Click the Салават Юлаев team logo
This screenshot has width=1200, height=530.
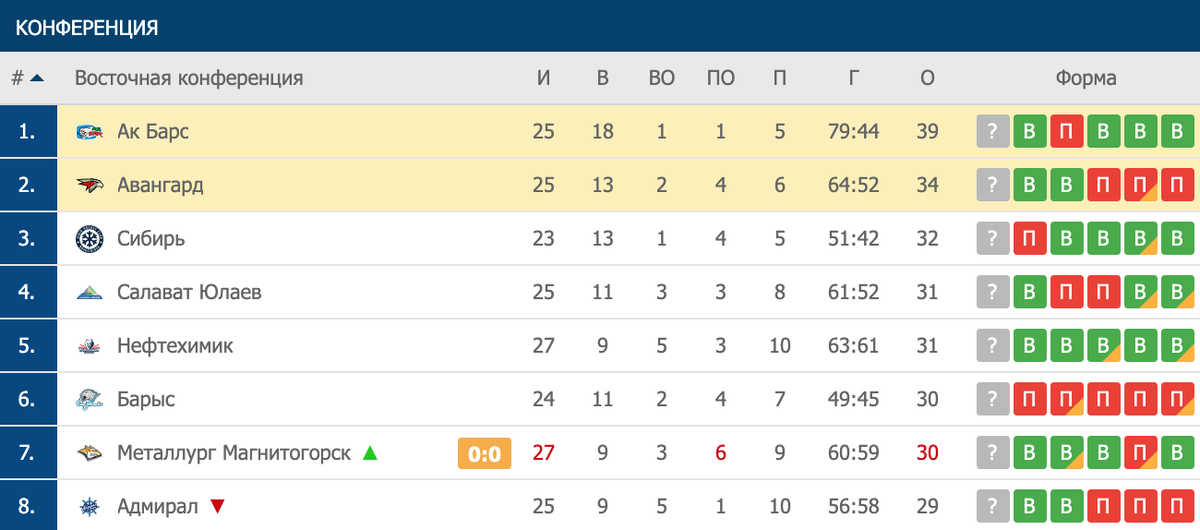pos(89,293)
